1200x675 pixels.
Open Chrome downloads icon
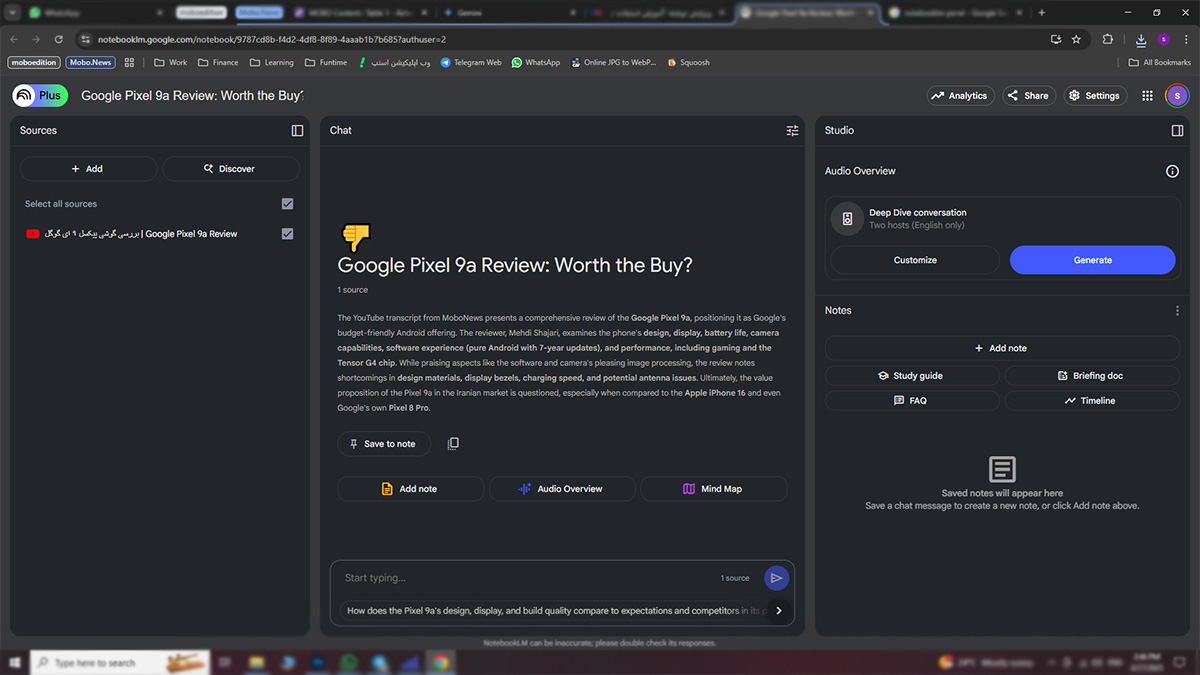tap(1141, 39)
